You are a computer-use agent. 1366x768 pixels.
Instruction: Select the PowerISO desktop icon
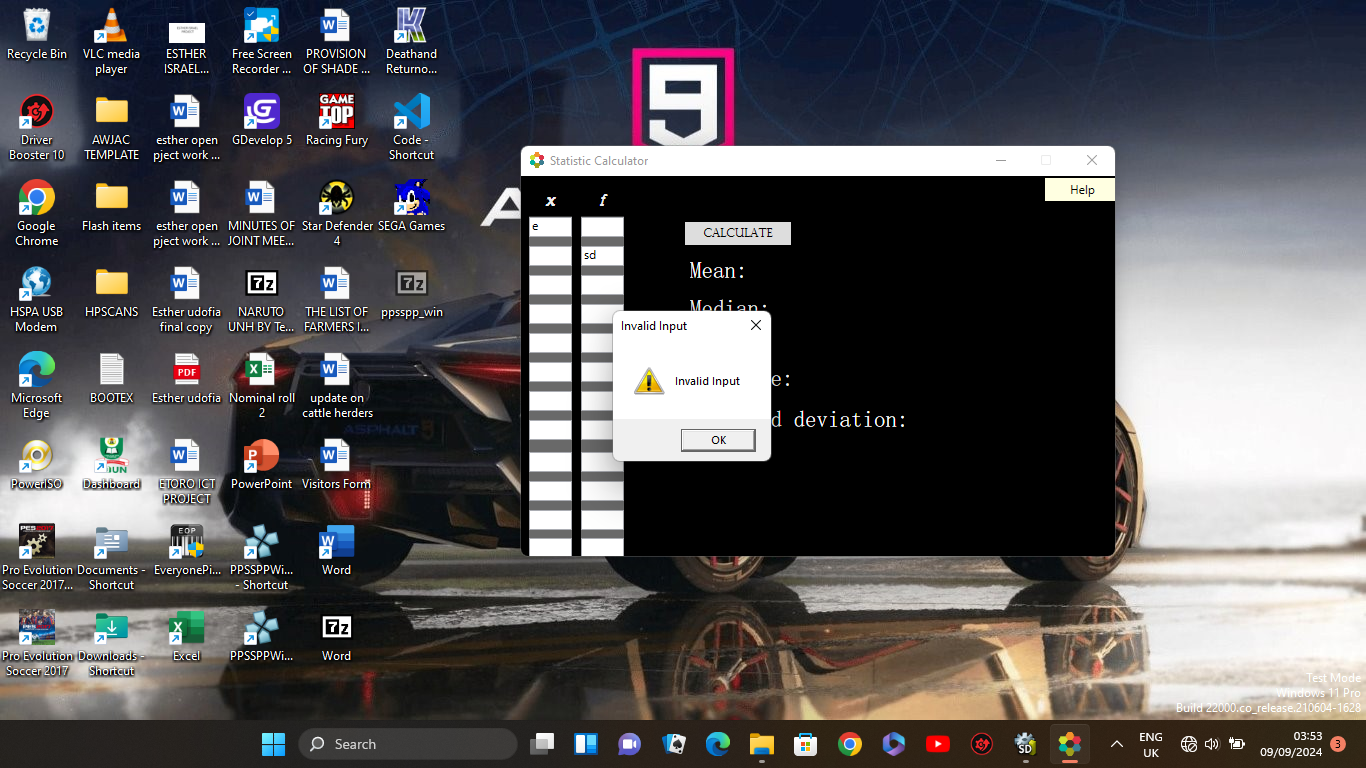point(37,464)
